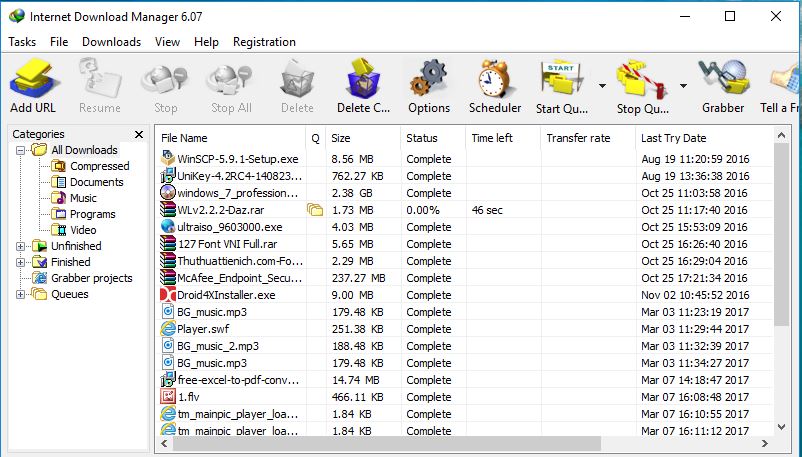Select the Music category folder
Viewport: 802px width, 457px height.
(x=83, y=198)
